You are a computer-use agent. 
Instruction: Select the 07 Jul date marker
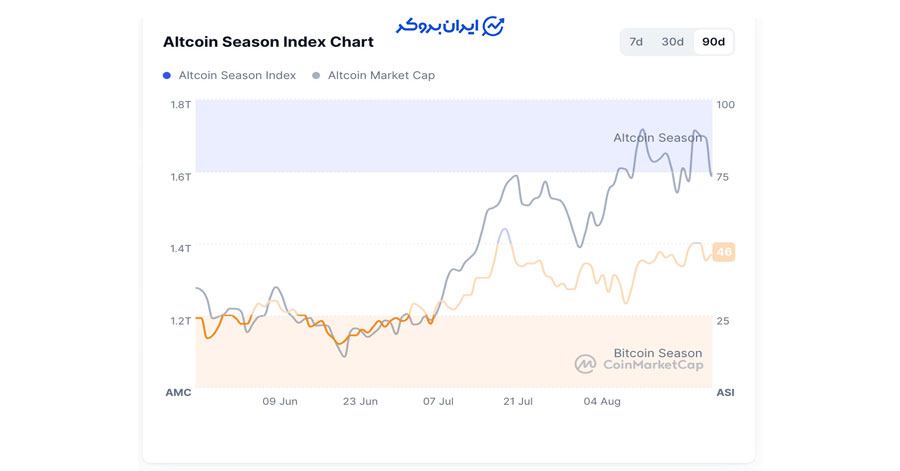coord(438,401)
